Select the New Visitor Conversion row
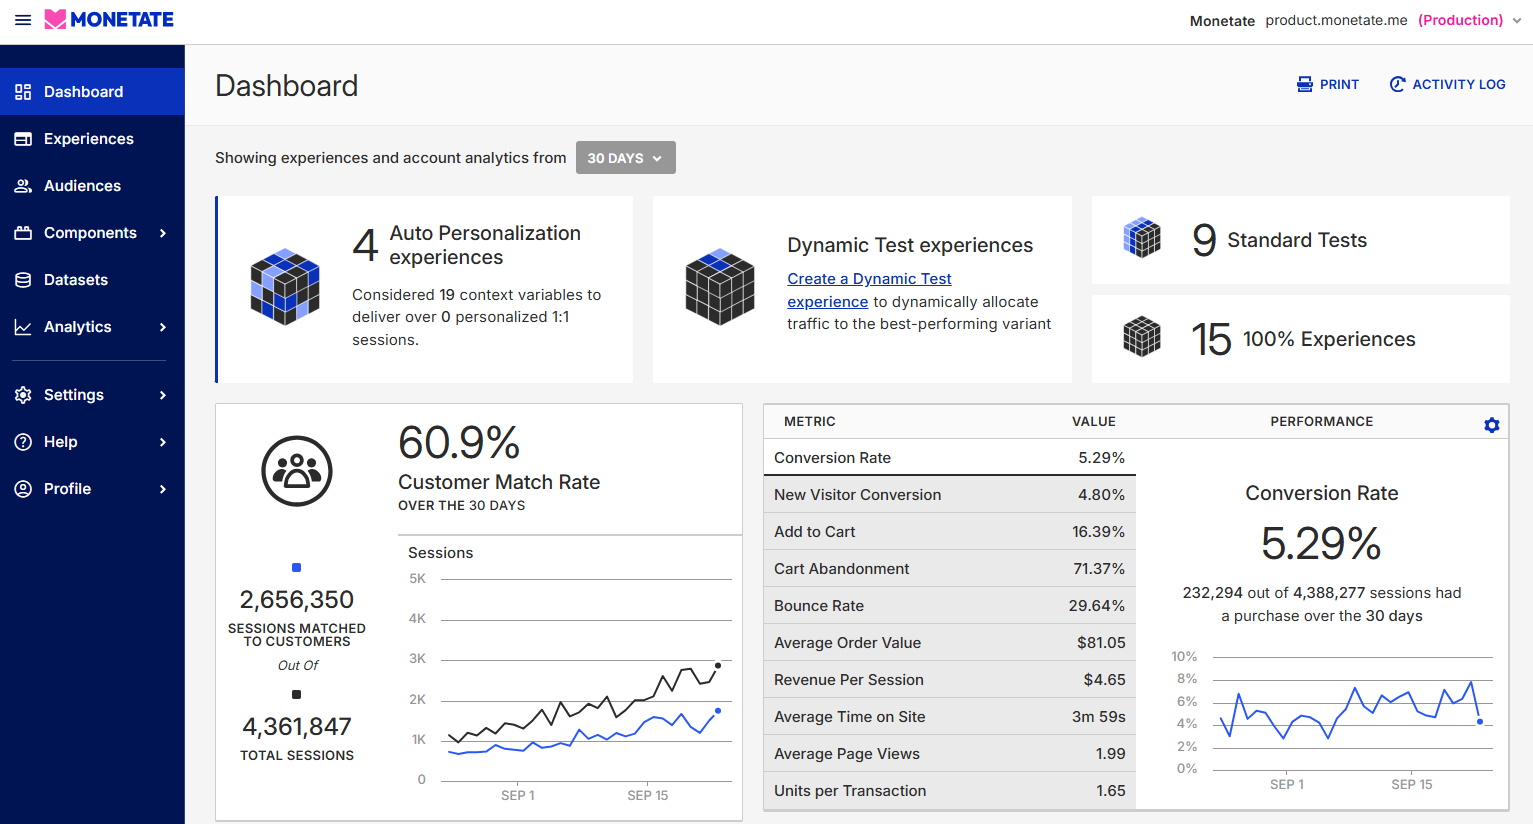 (950, 495)
